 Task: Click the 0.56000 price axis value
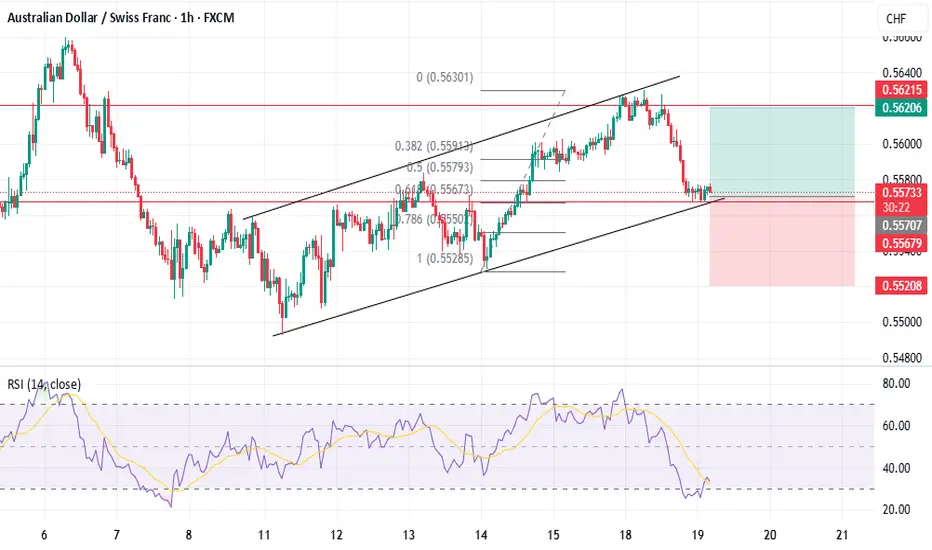click(902, 144)
